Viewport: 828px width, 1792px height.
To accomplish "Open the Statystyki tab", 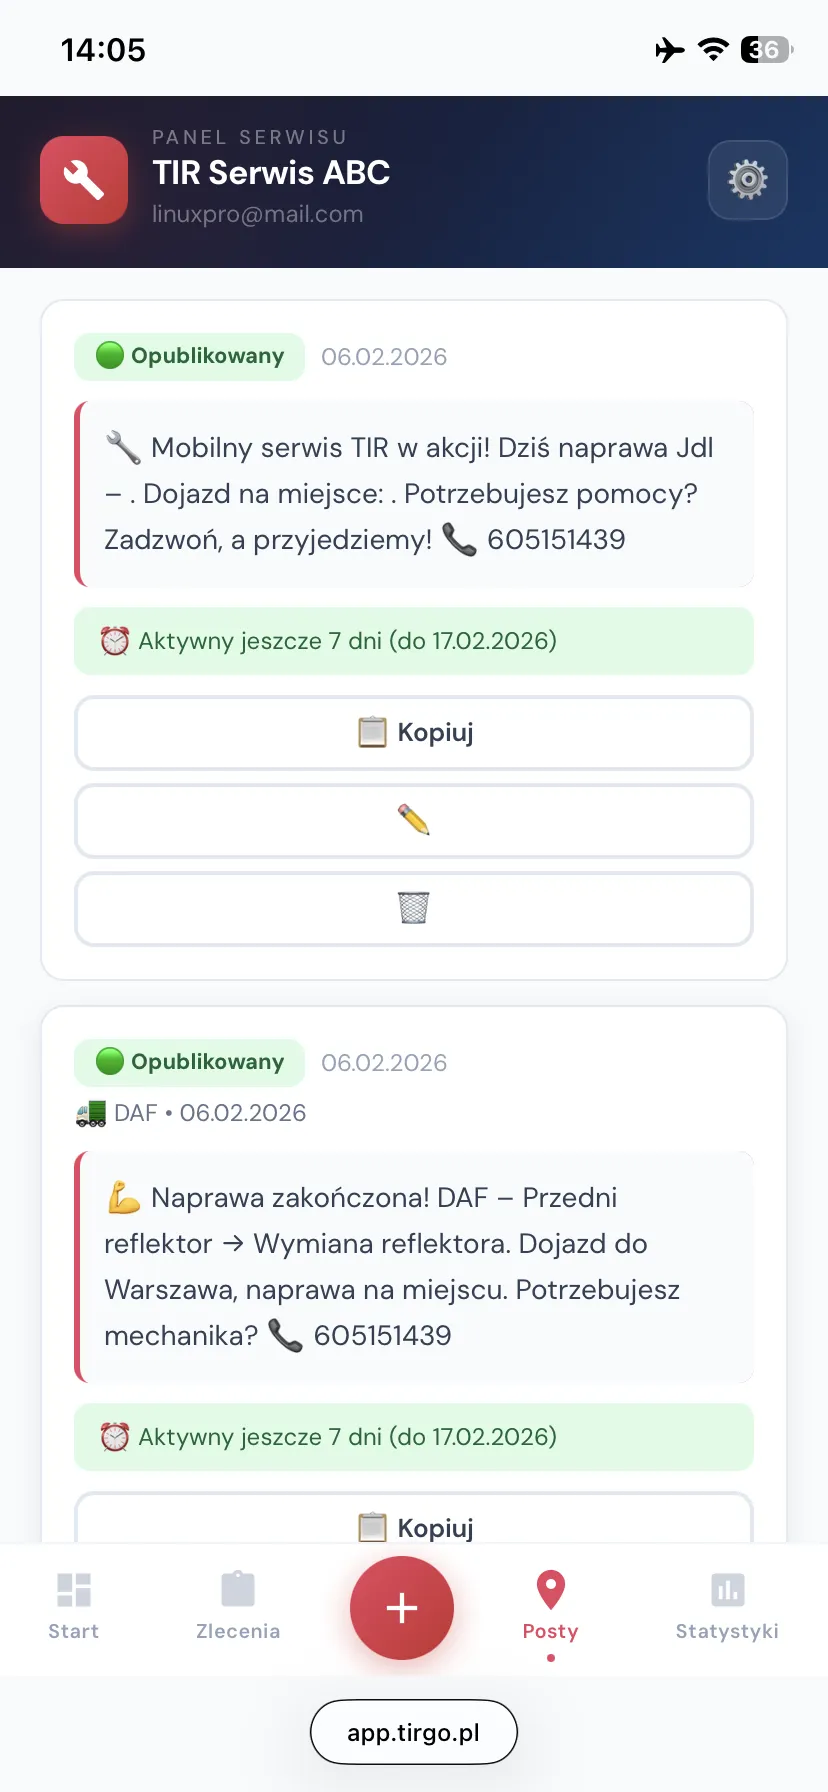I will [x=727, y=1606].
